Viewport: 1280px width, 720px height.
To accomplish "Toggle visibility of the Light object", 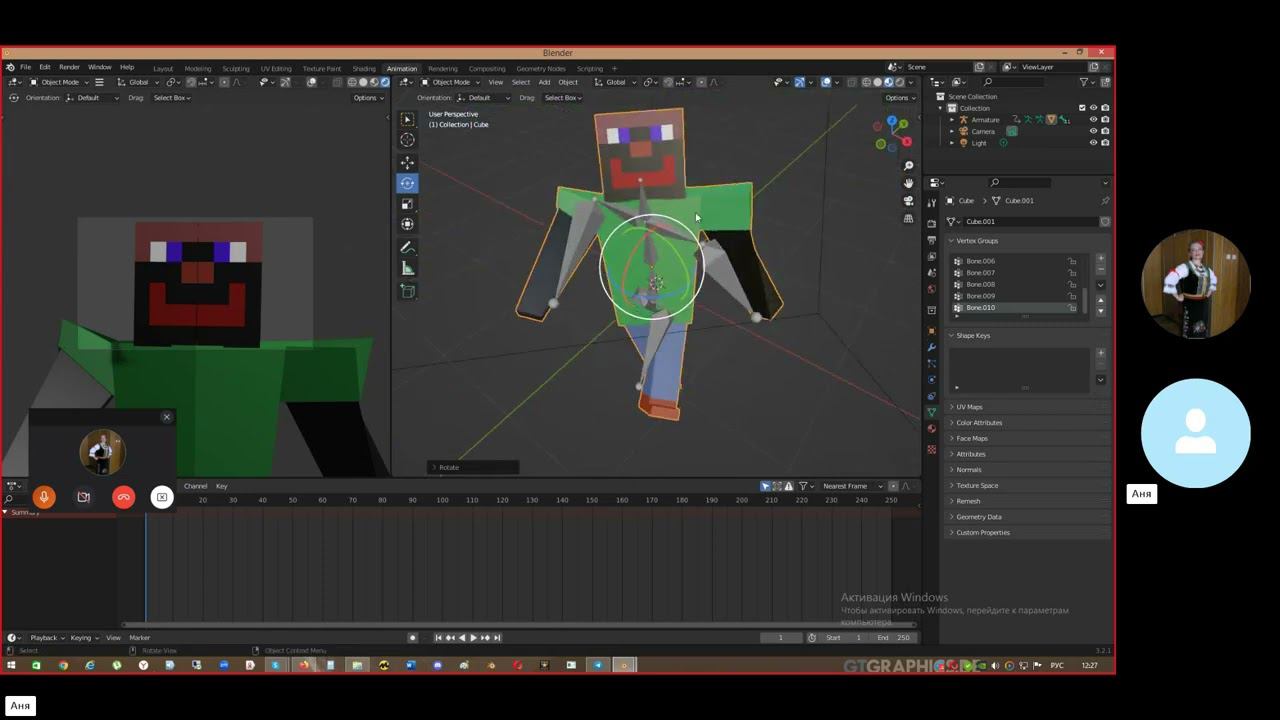I will pyautogui.click(x=1093, y=143).
